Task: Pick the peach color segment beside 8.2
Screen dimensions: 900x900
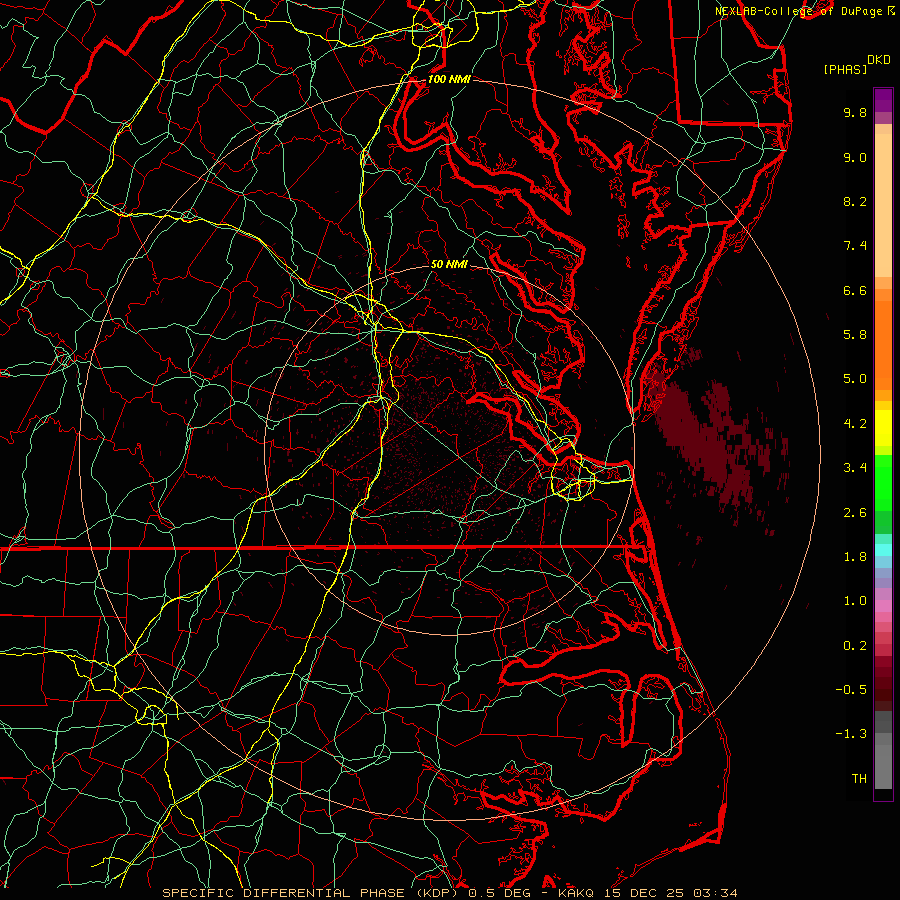Action: (883, 205)
